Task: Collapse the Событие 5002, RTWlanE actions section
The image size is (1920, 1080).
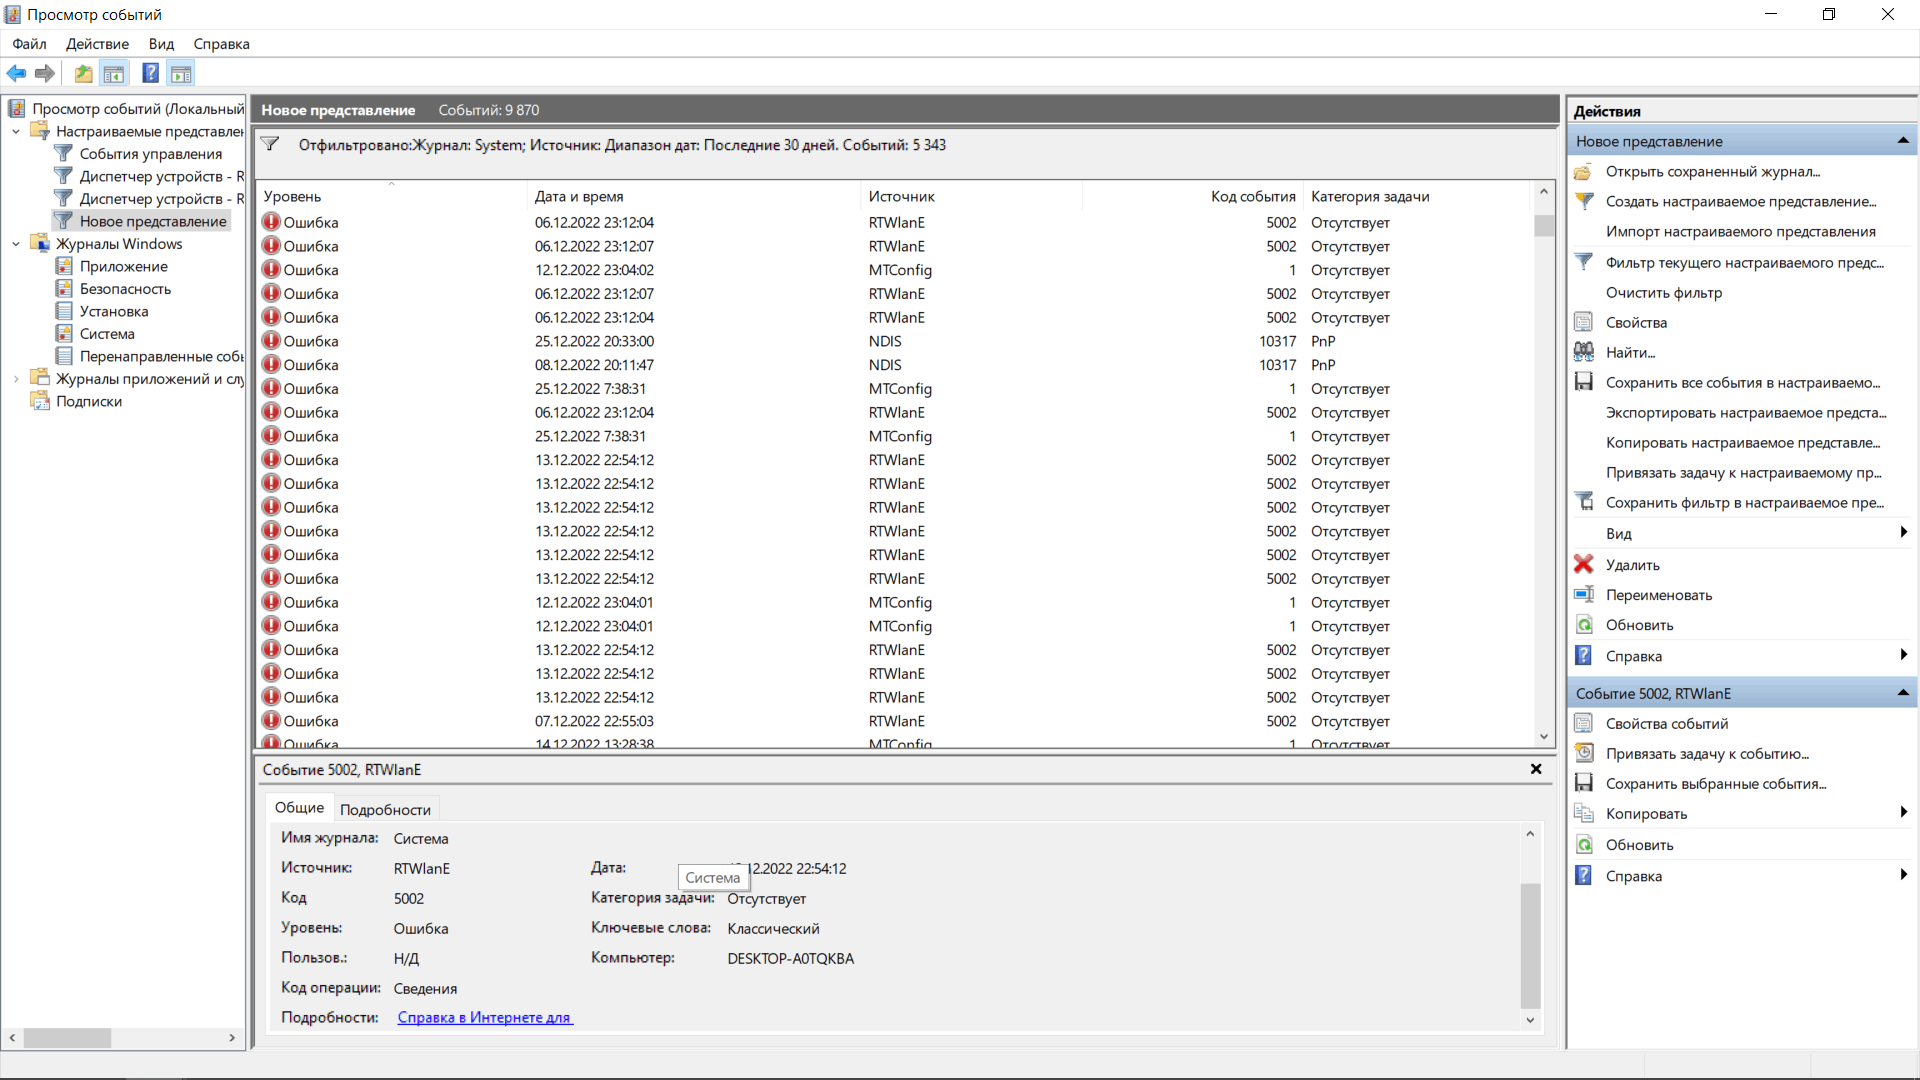Action: [1903, 693]
